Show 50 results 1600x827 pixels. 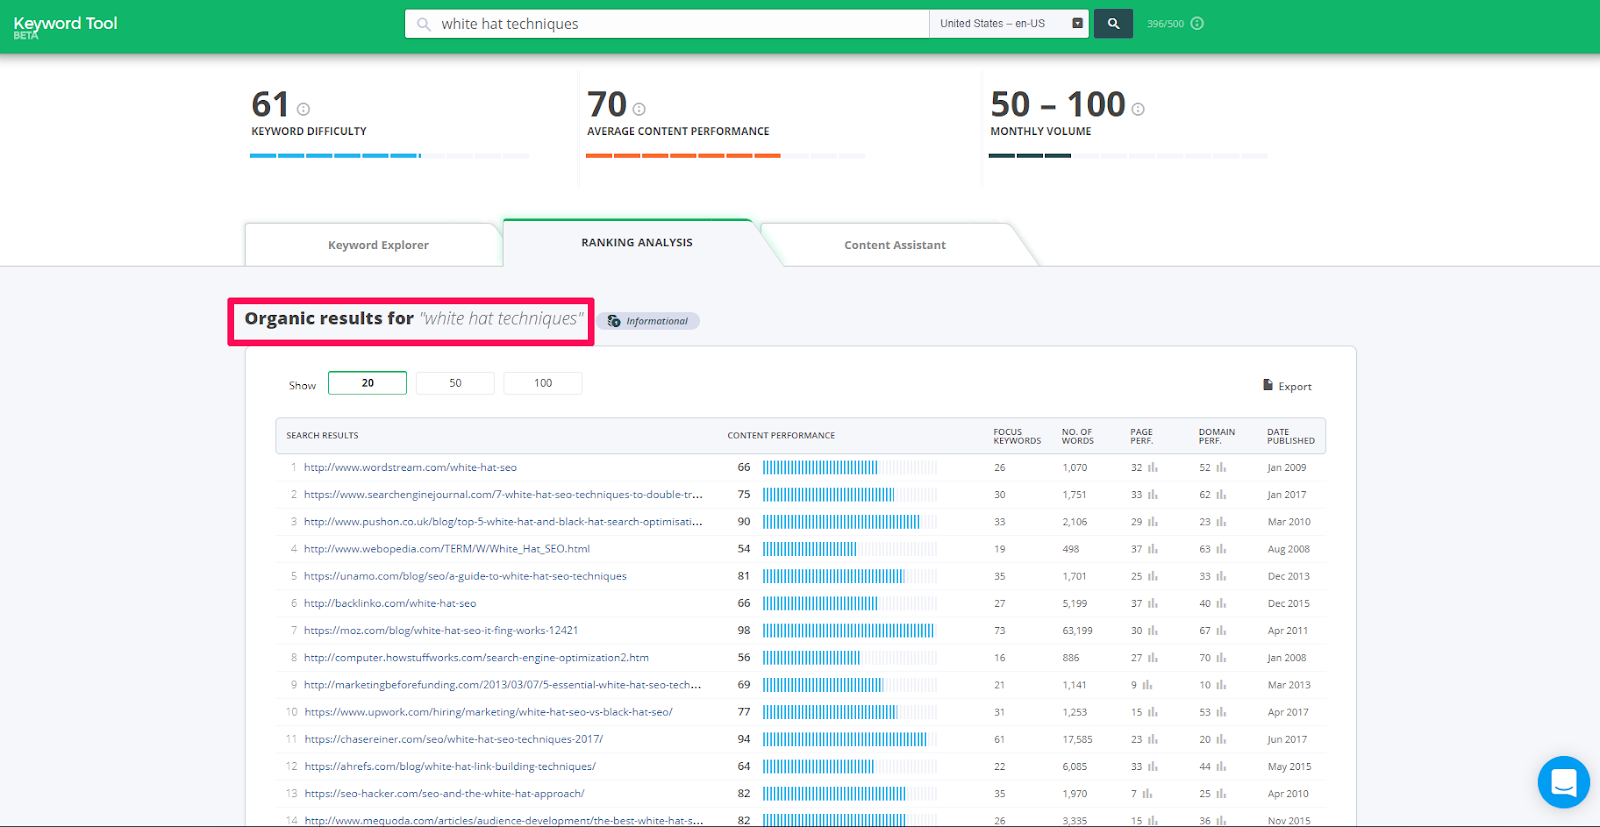[455, 383]
